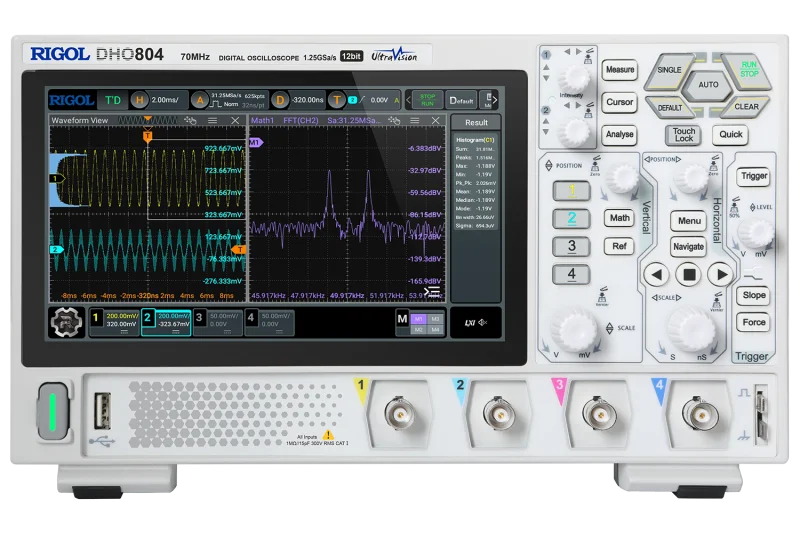800x533 pixels.
Task: Toggle hardware channel 2 button
Action: click(571, 218)
